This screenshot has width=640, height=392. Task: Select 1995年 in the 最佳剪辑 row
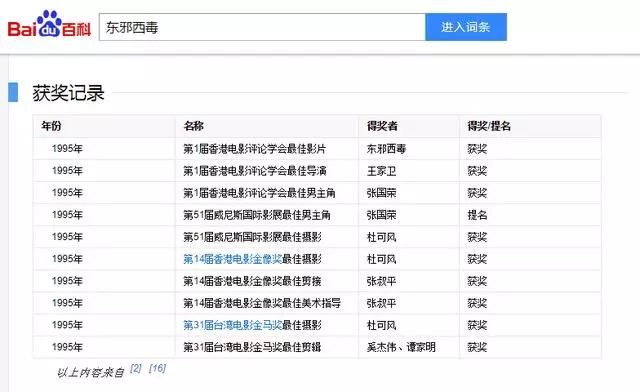click(67, 347)
